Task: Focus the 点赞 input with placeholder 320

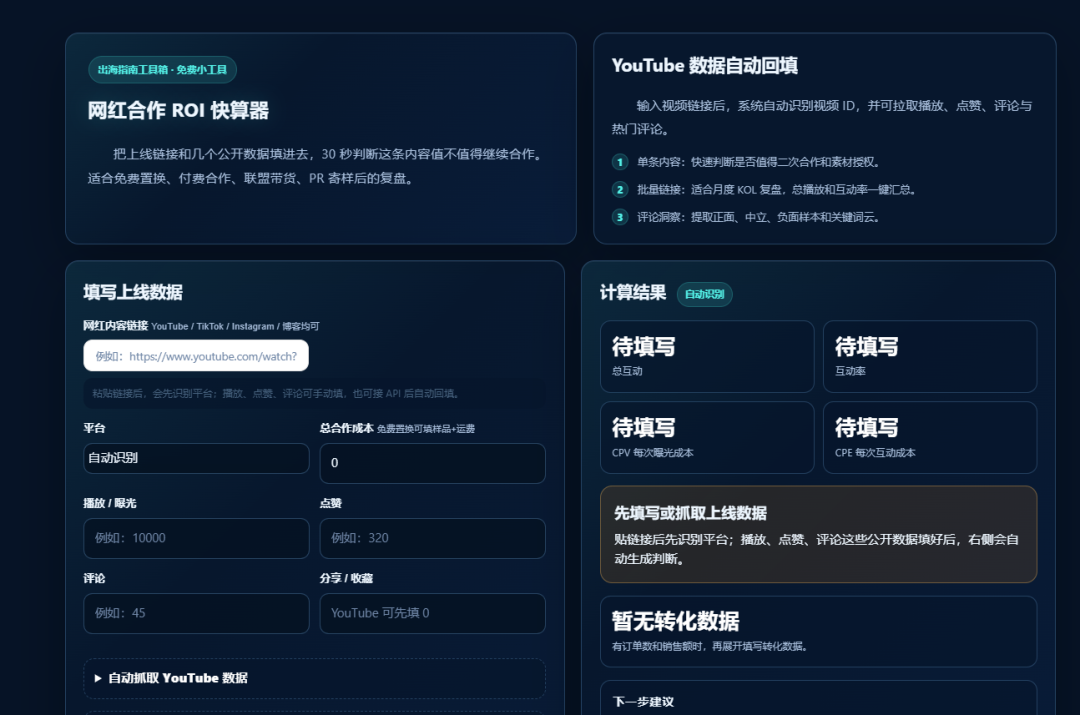Action: click(x=433, y=538)
